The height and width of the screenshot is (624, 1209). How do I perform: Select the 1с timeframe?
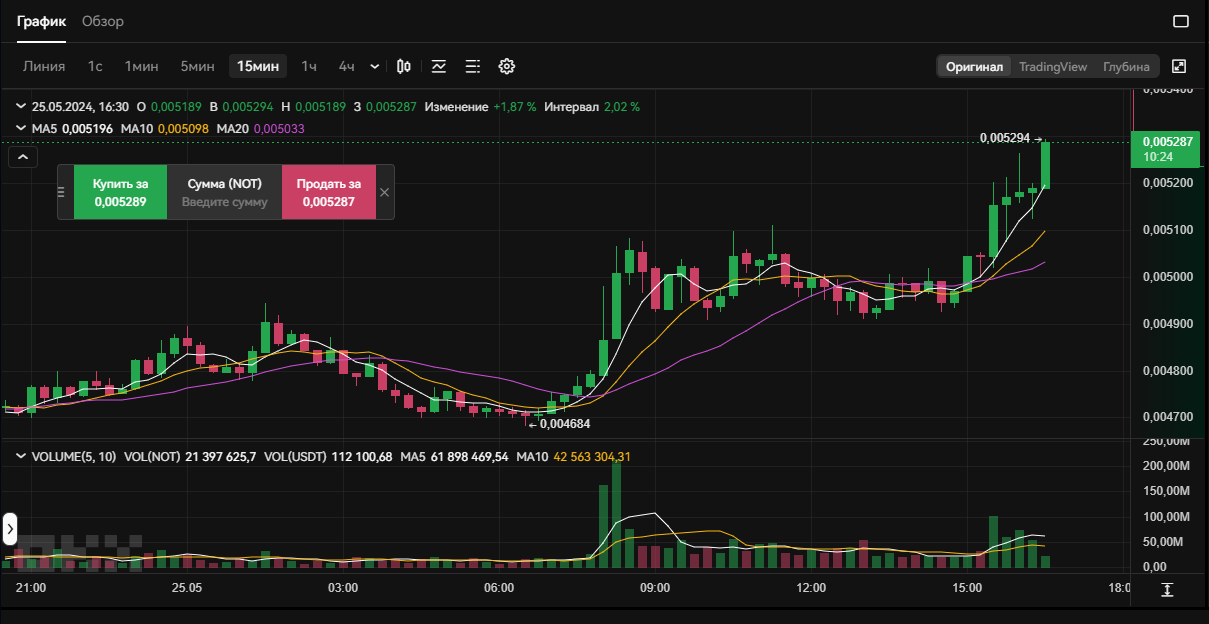tap(95, 66)
